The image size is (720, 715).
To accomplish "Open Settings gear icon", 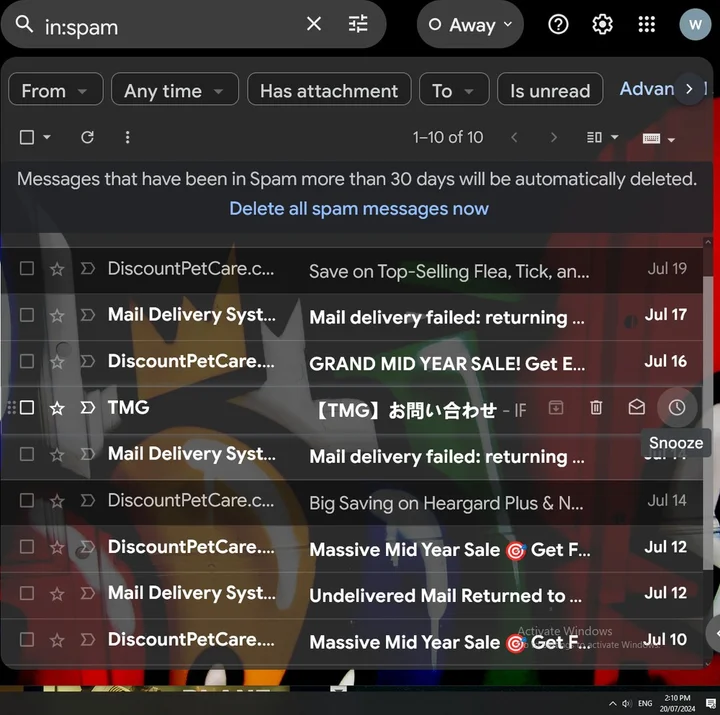I will [x=602, y=24].
